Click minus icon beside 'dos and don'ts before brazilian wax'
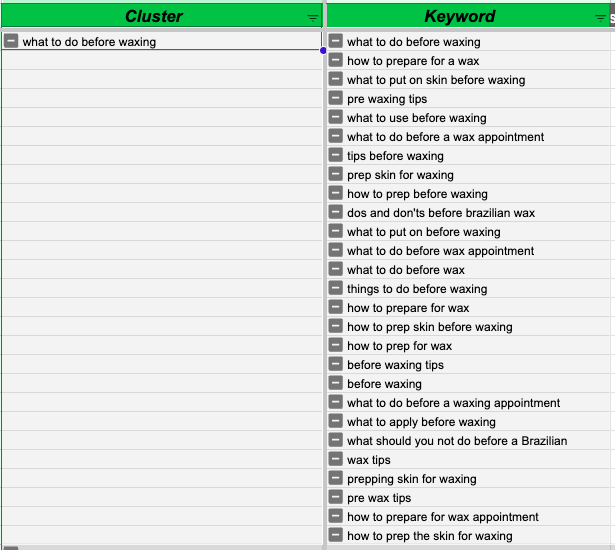This screenshot has width=615, height=550. pos(335,212)
